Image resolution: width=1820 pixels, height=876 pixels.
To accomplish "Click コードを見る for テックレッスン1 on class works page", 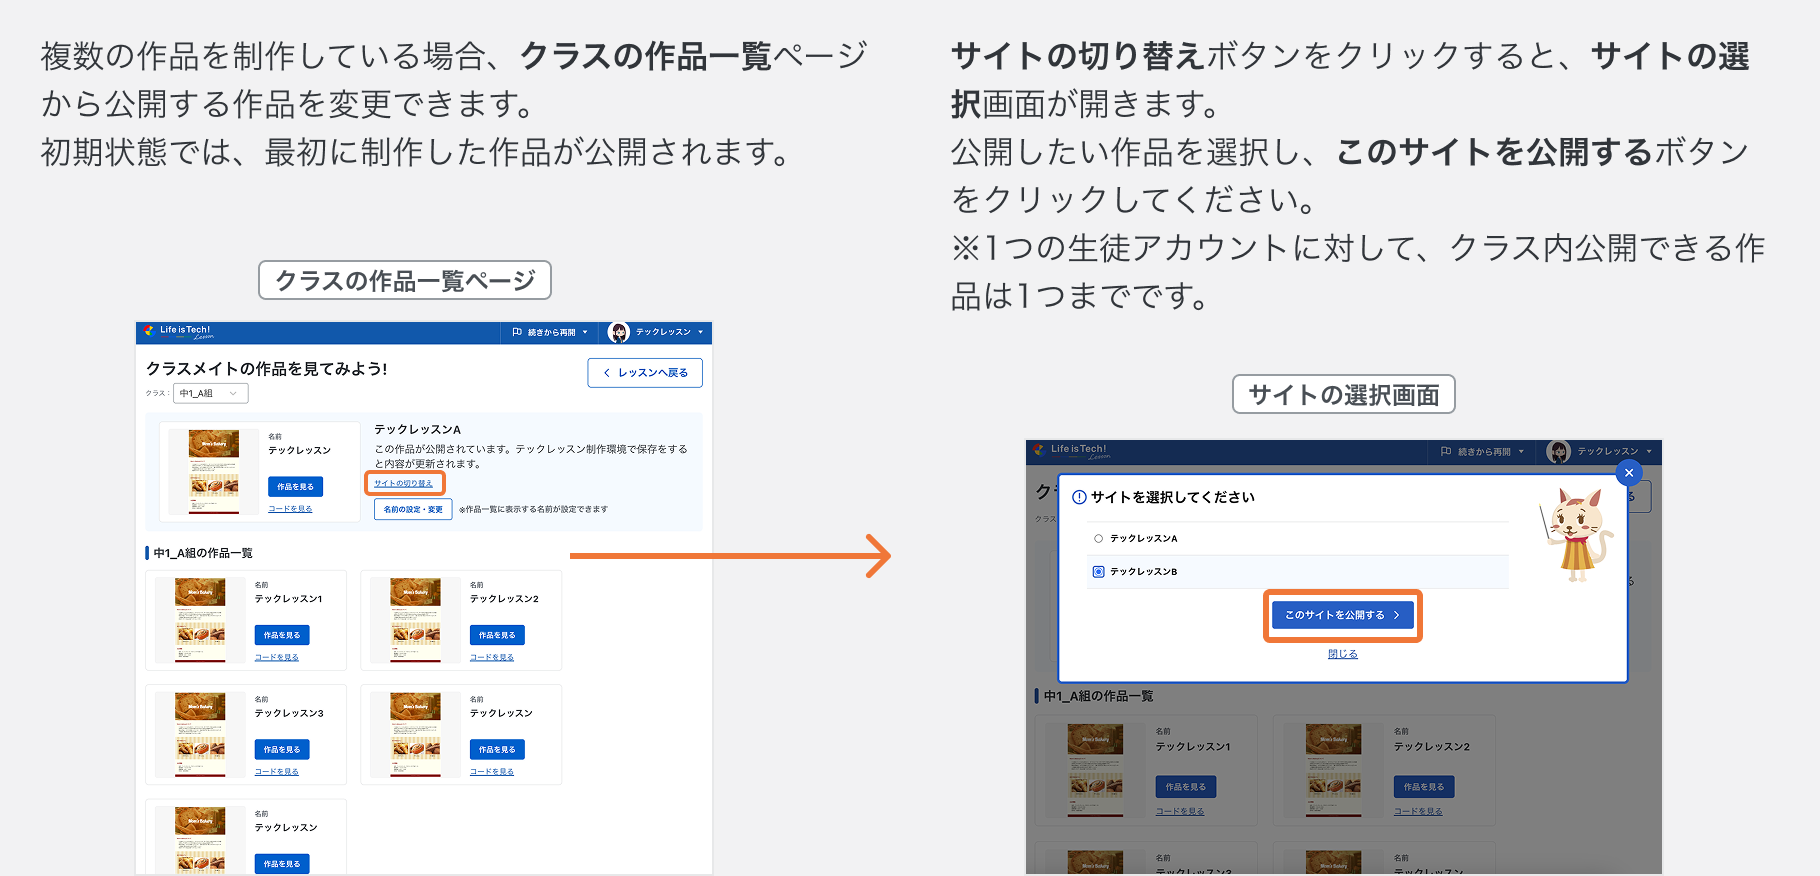I will (277, 658).
